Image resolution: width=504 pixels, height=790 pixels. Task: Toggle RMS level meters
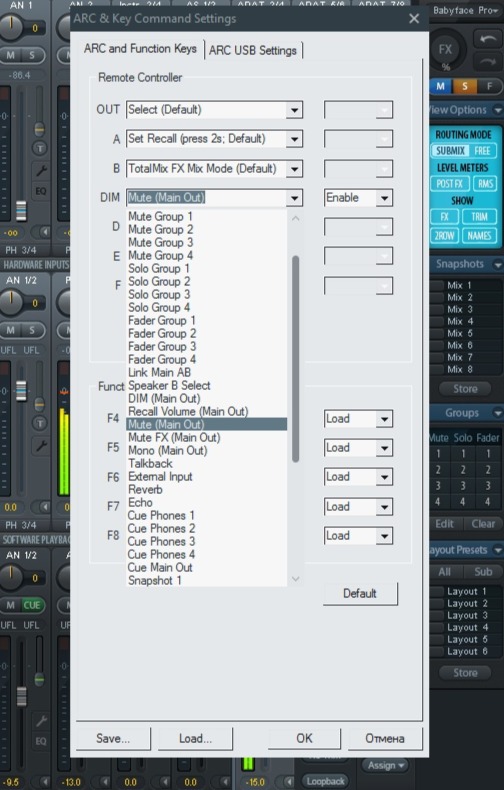(485, 184)
